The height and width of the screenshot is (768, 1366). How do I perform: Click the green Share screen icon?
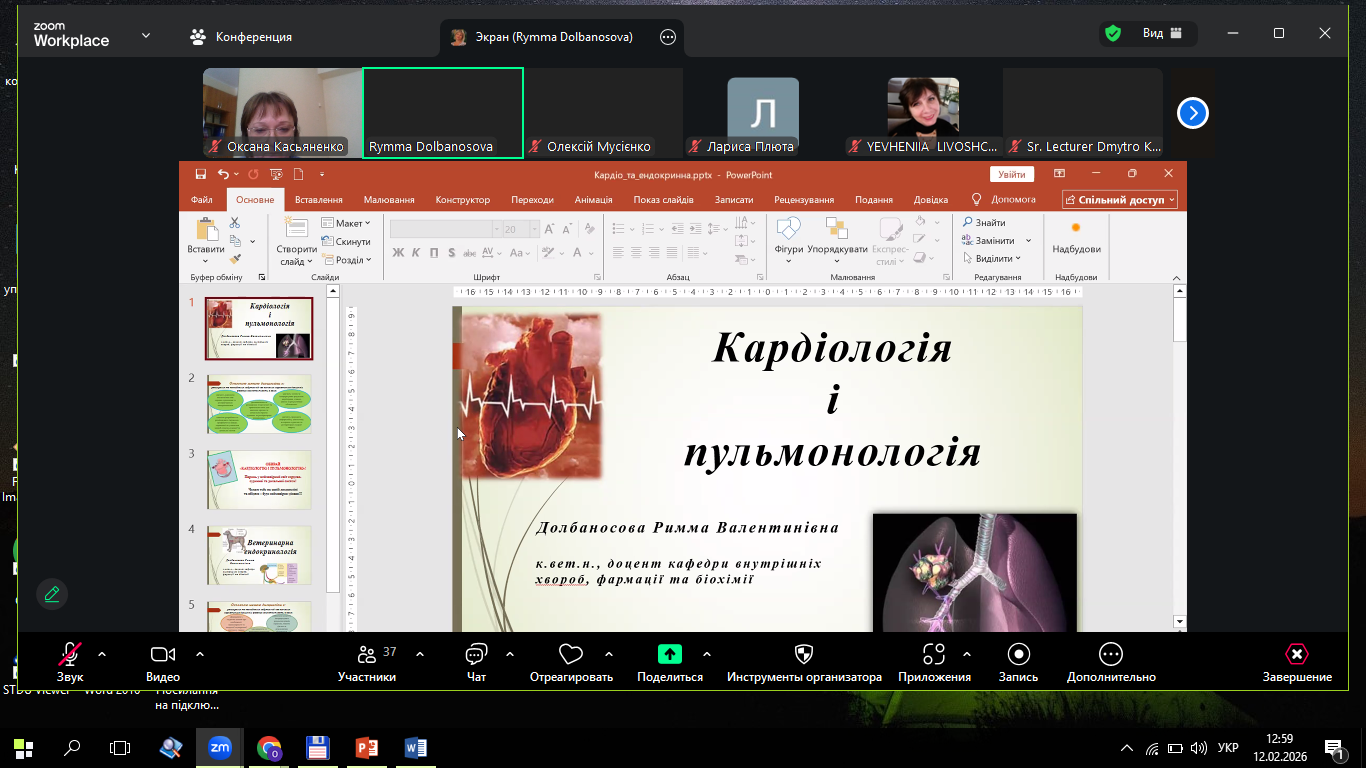pos(669,654)
